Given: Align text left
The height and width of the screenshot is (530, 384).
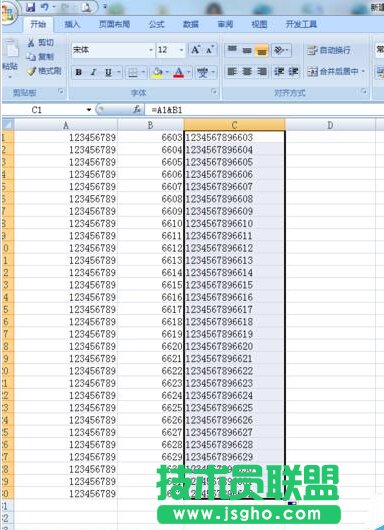Looking at the screenshot, I should point(232,72).
